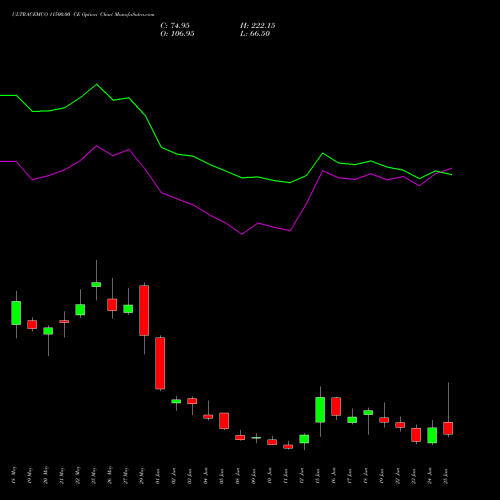Image resolution: width=500 pixels, height=500 pixels.
Task: Click the 05 Jun date label
Action: click(222, 476)
